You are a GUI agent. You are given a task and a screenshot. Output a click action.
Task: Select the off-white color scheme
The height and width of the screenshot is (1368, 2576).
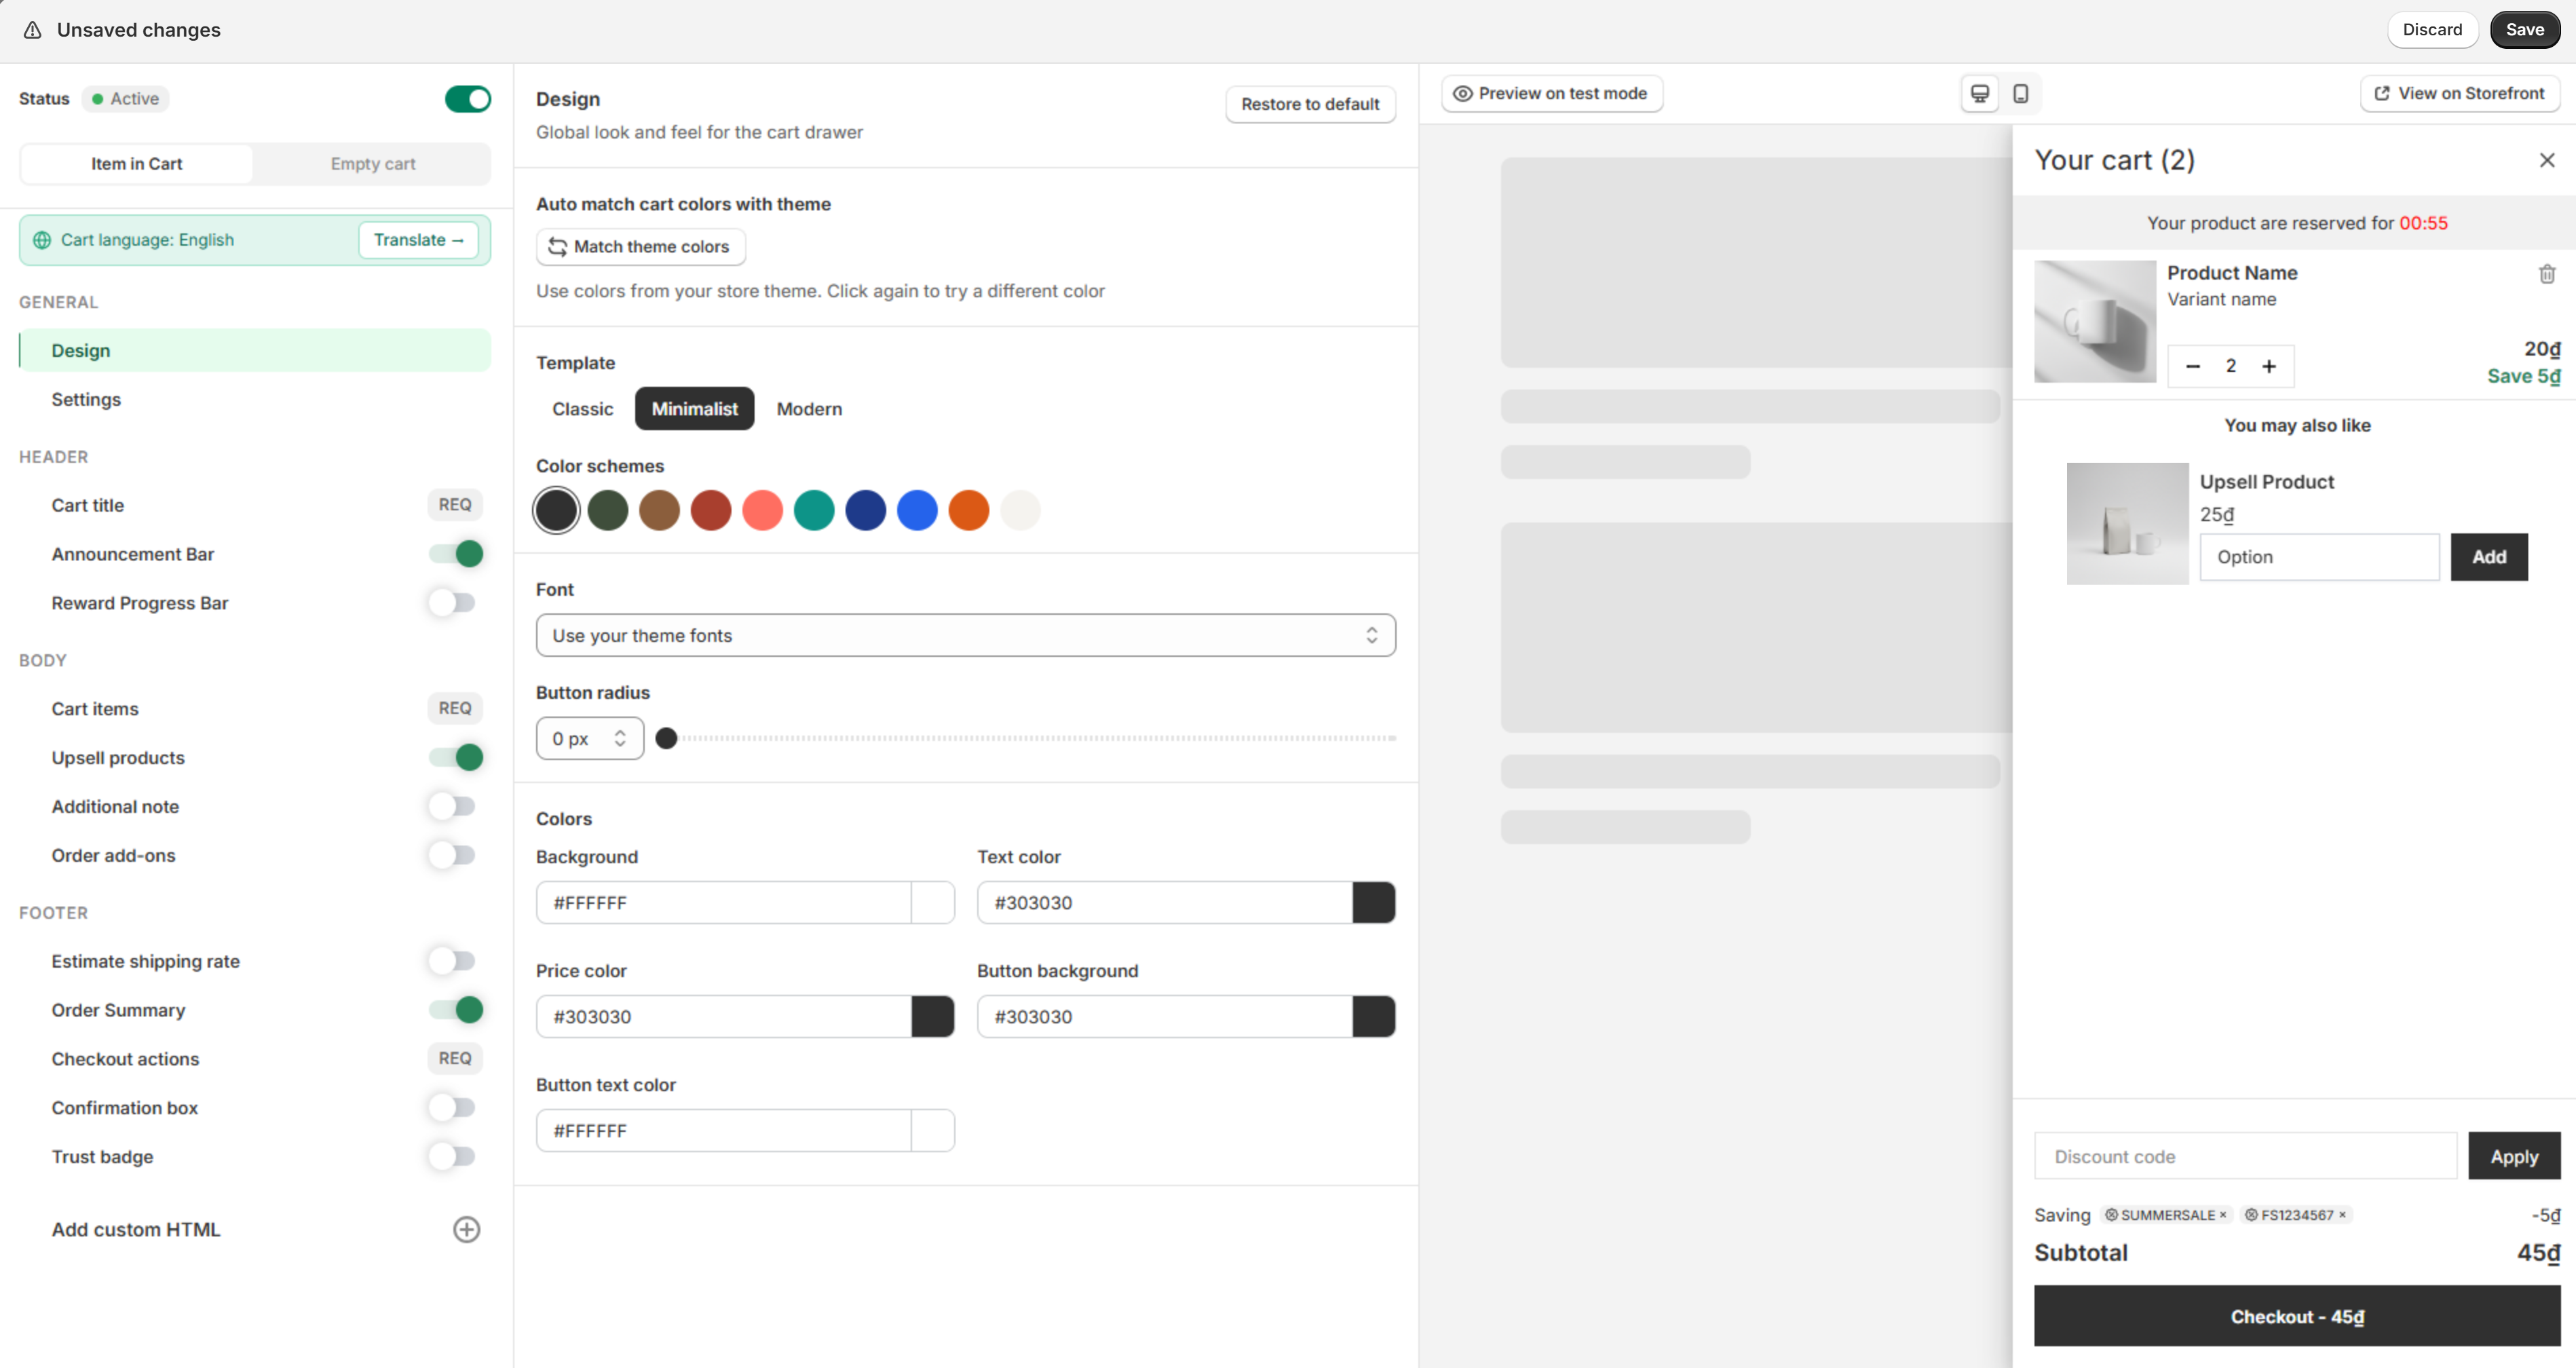(1021, 511)
